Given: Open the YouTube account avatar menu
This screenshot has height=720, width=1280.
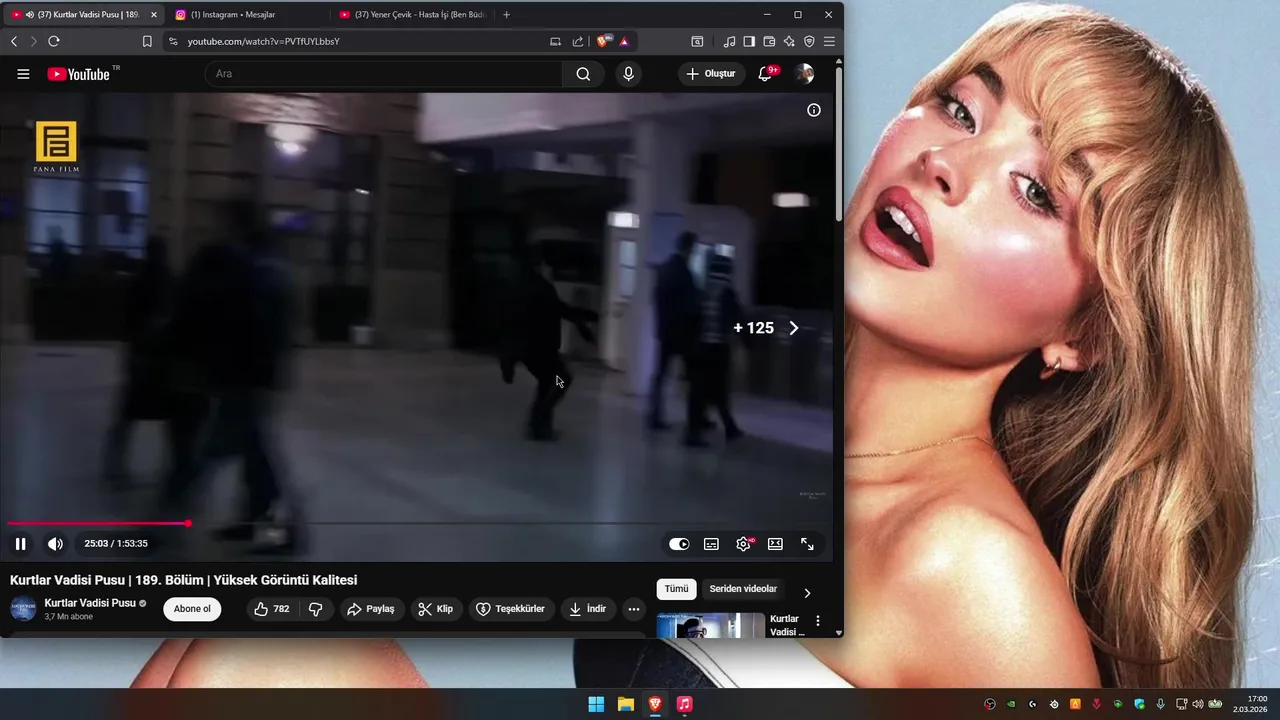Looking at the screenshot, I should 804,74.
